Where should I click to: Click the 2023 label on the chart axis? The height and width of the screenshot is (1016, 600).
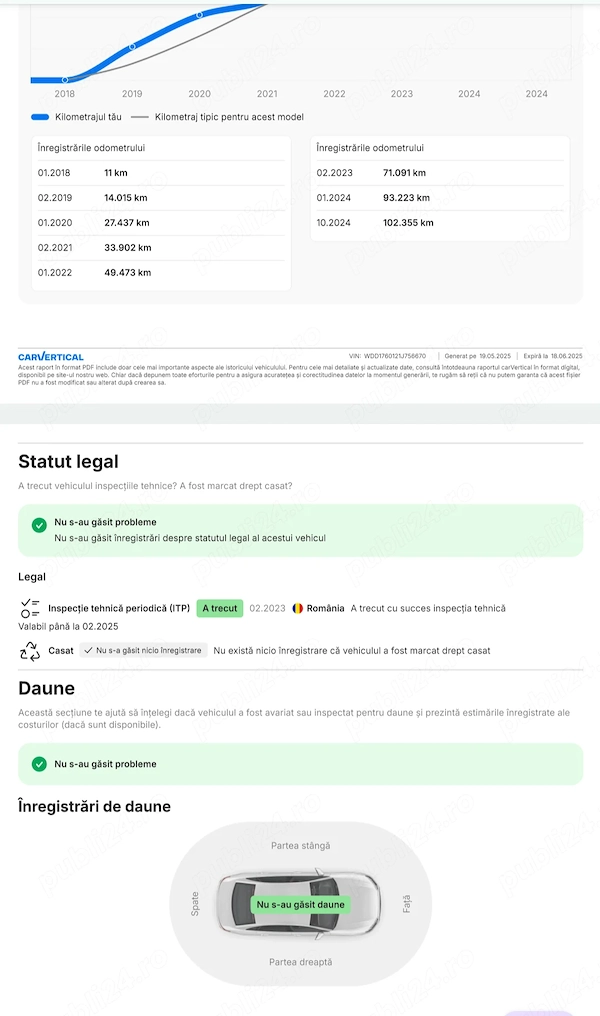click(x=402, y=94)
